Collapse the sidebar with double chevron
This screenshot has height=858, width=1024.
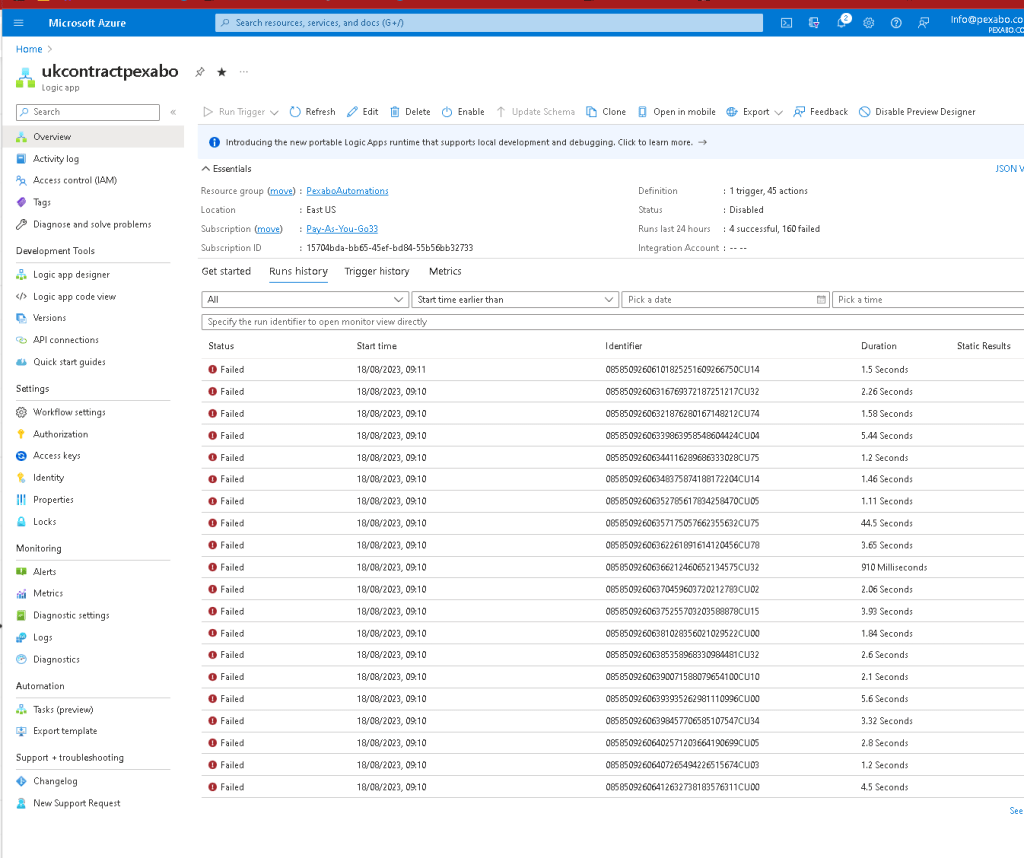[173, 112]
